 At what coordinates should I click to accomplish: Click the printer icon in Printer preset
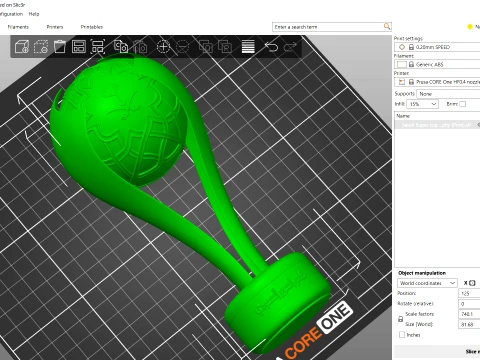pos(402,82)
